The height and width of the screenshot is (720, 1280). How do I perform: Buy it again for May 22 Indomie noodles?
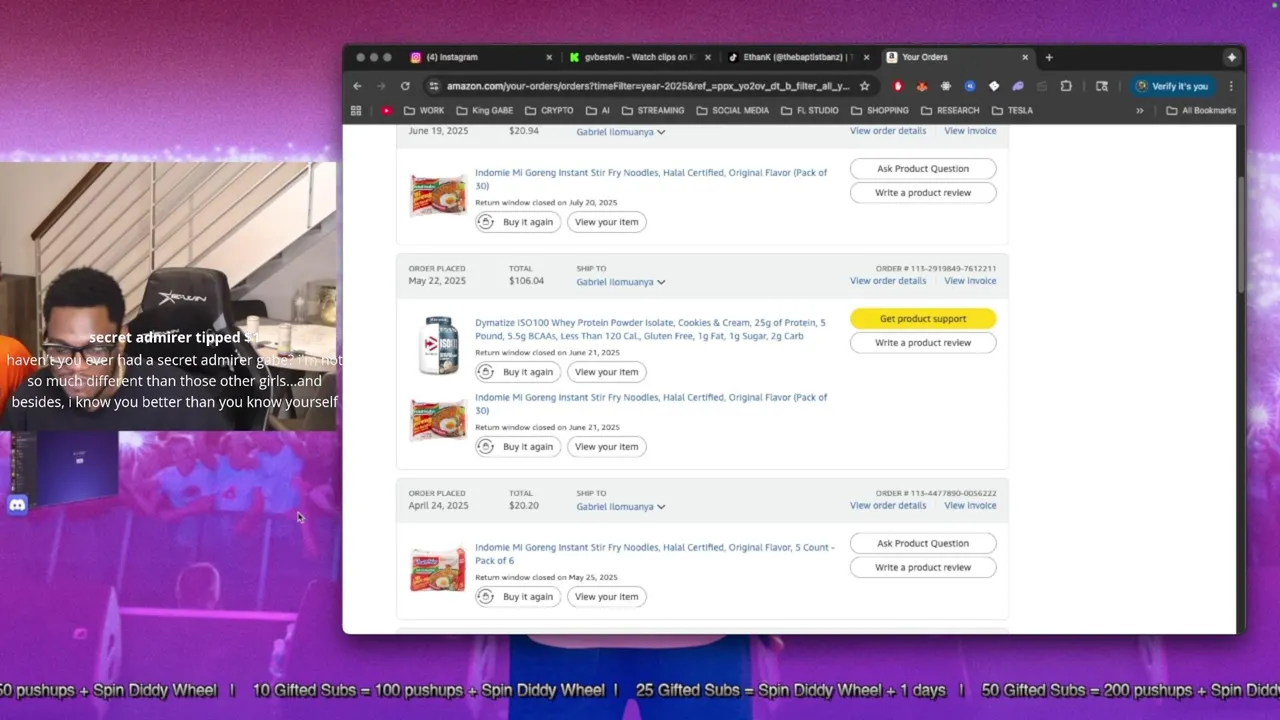[x=516, y=447]
